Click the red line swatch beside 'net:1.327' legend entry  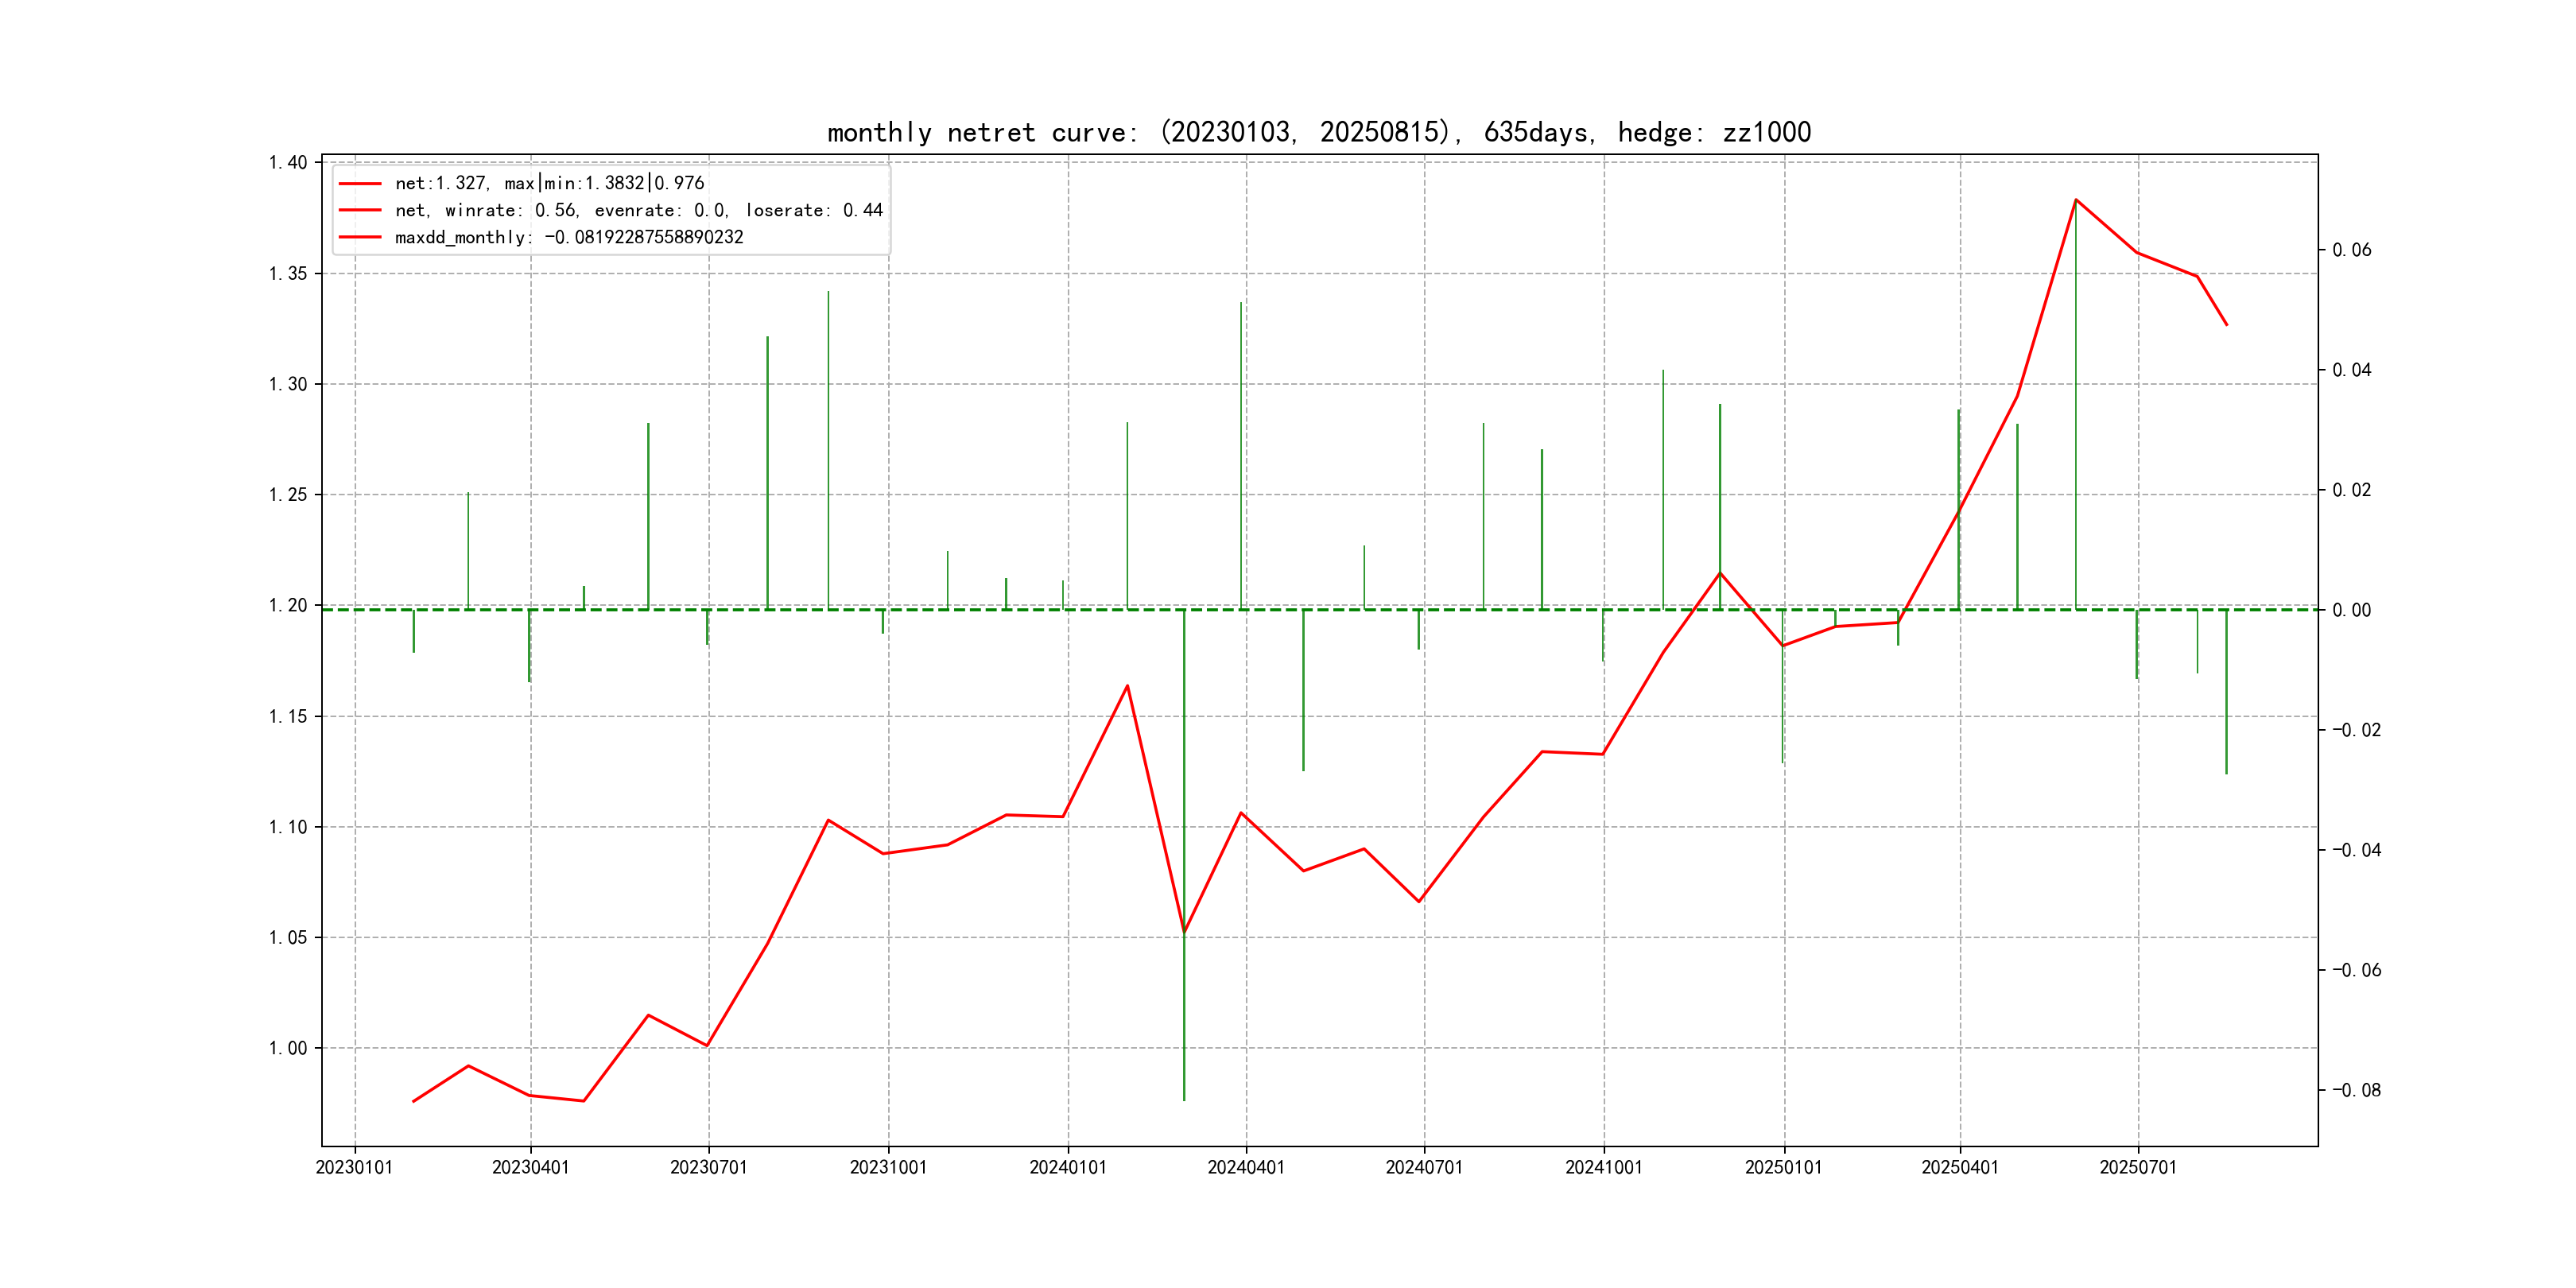tap(360, 184)
